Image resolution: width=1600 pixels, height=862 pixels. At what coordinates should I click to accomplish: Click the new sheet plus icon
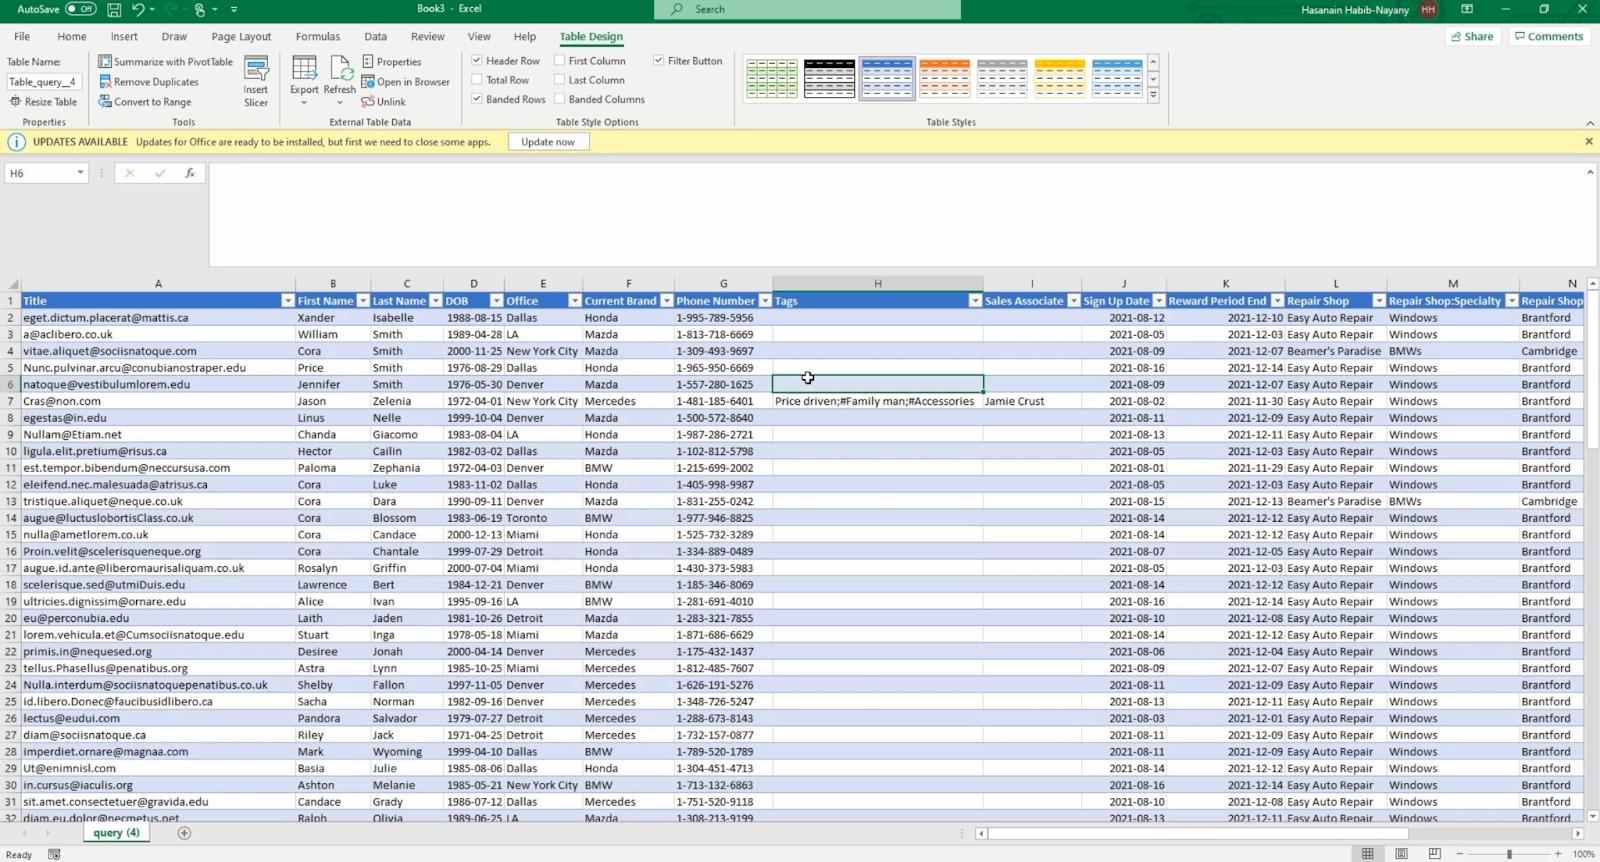184,833
